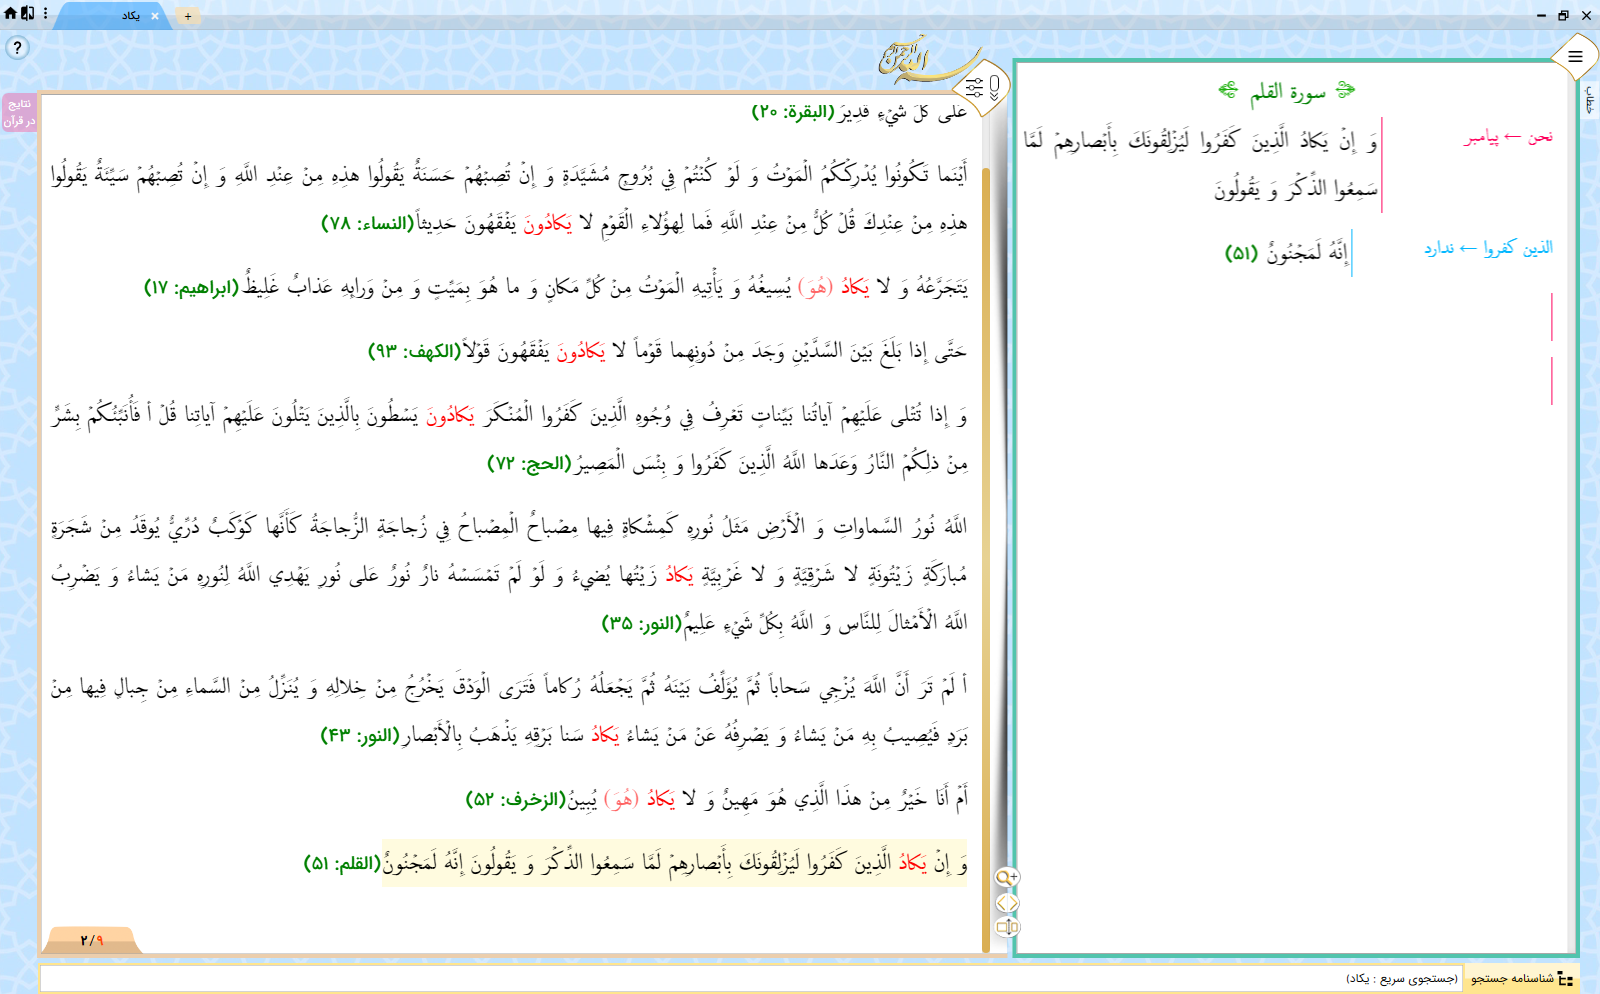Image resolution: width=1600 pixels, height=994 pixels.
Task: Open the three-dot more options menu
Action: coord(46,14)
